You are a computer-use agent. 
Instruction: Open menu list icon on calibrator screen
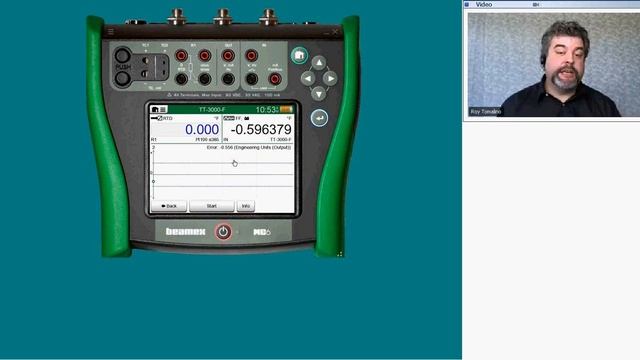click(163, 109)
